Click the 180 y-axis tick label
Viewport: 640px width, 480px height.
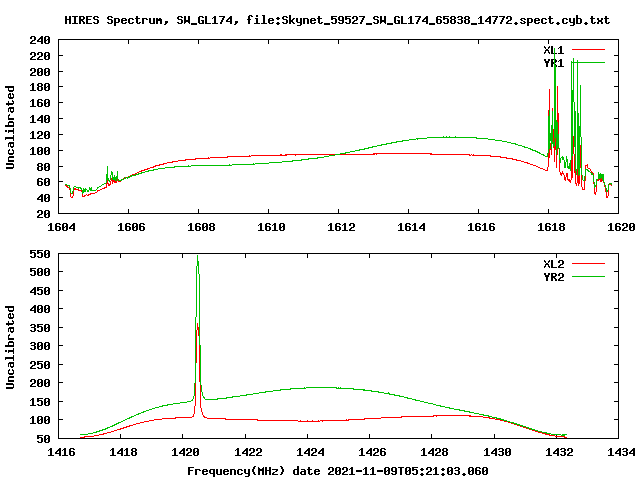[40, 87]
